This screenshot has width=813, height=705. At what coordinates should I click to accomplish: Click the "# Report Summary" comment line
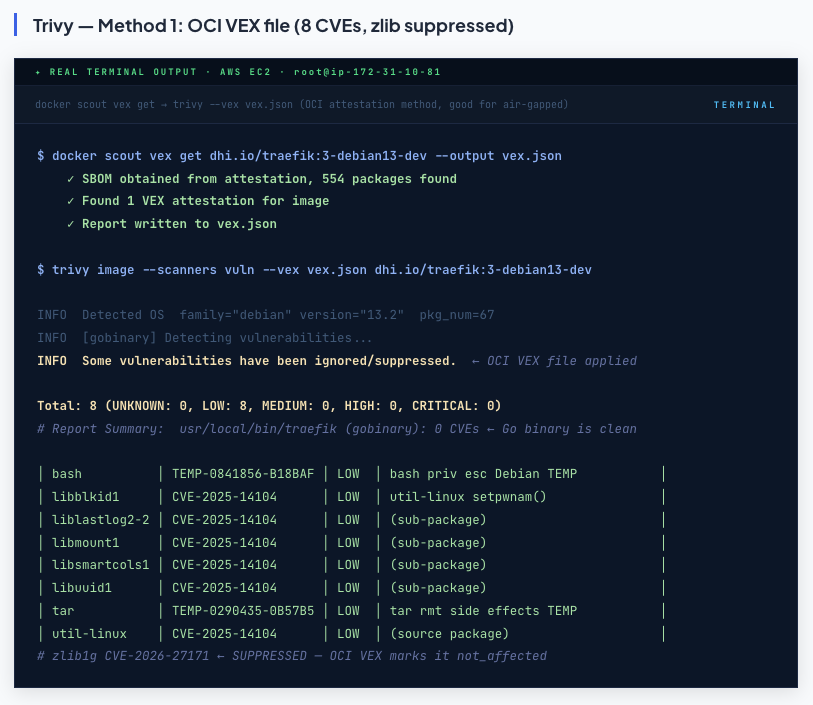(337, 429)
